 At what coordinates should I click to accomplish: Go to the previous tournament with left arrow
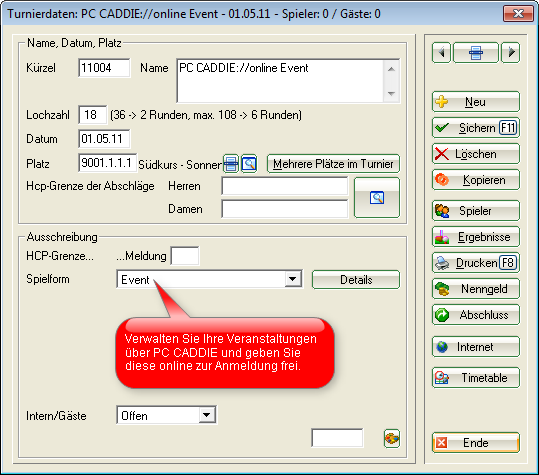pos(441,53)
